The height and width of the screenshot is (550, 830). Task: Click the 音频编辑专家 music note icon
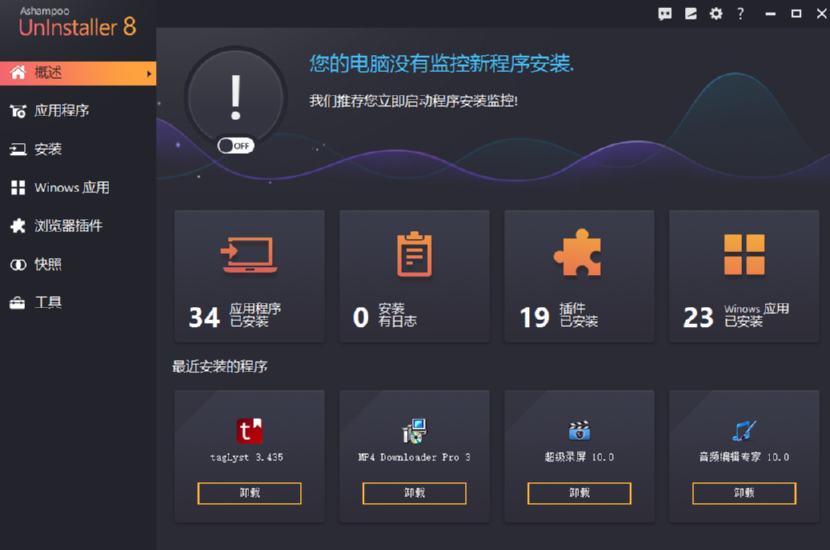[x=744, y=430]
